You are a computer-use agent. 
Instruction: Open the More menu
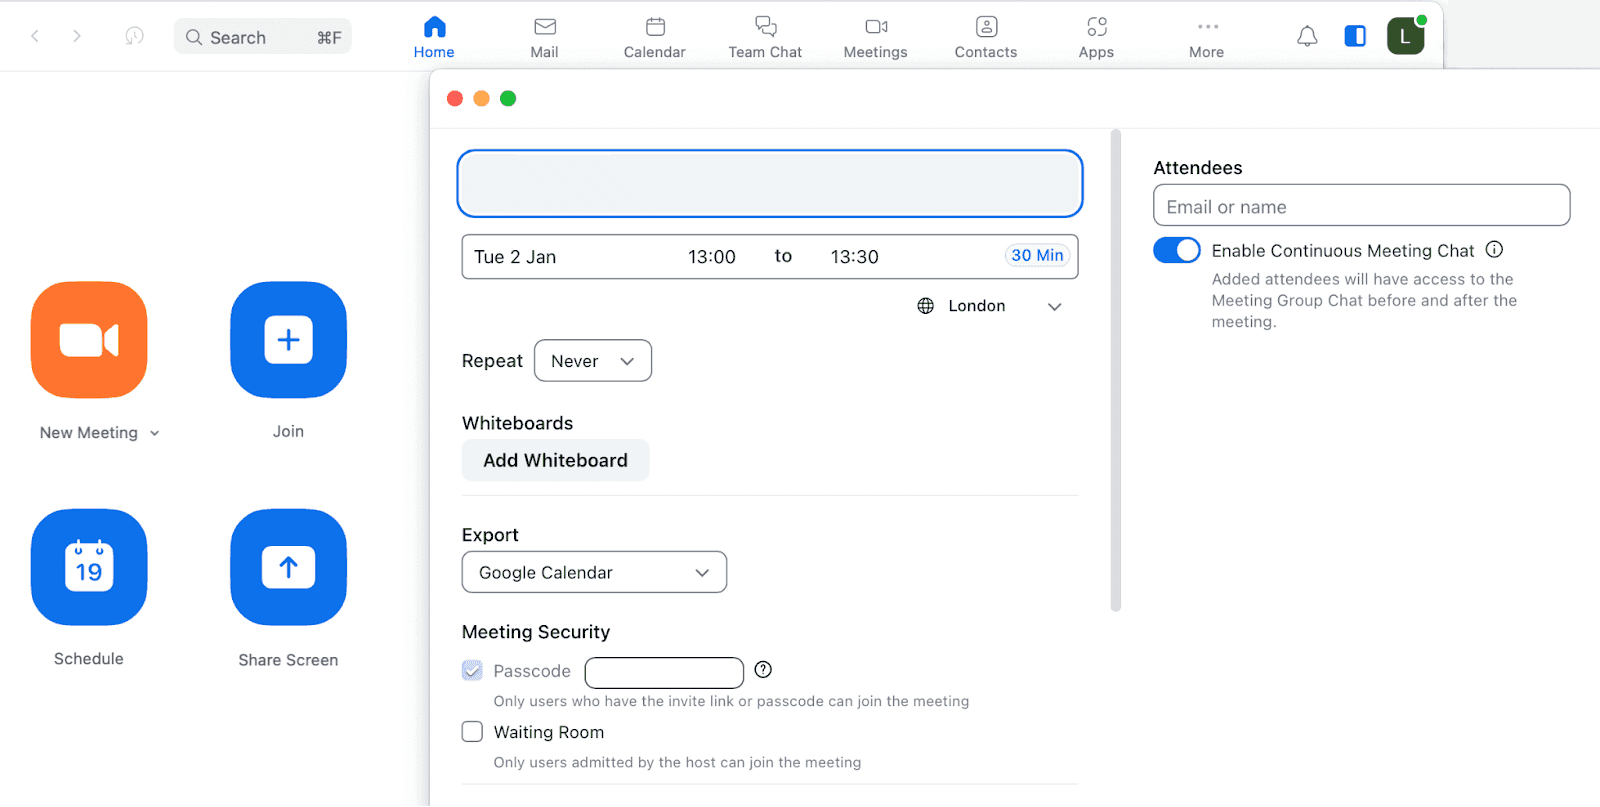point(1207,37)
